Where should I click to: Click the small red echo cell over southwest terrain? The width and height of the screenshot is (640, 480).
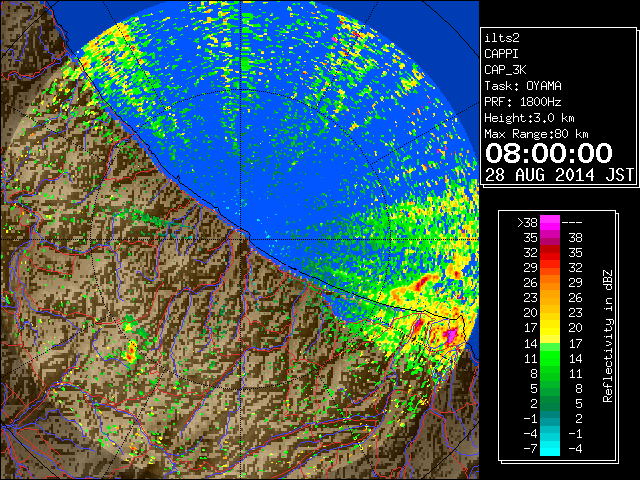point(131,353)
